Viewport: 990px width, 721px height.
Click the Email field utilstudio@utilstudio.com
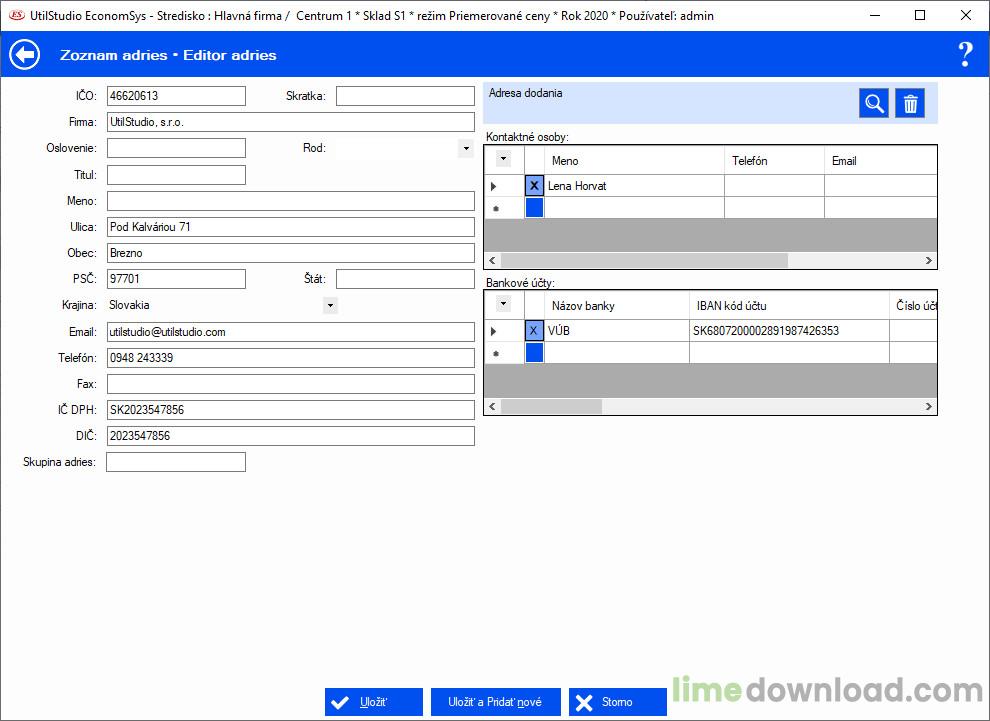(x=290, y=332)
